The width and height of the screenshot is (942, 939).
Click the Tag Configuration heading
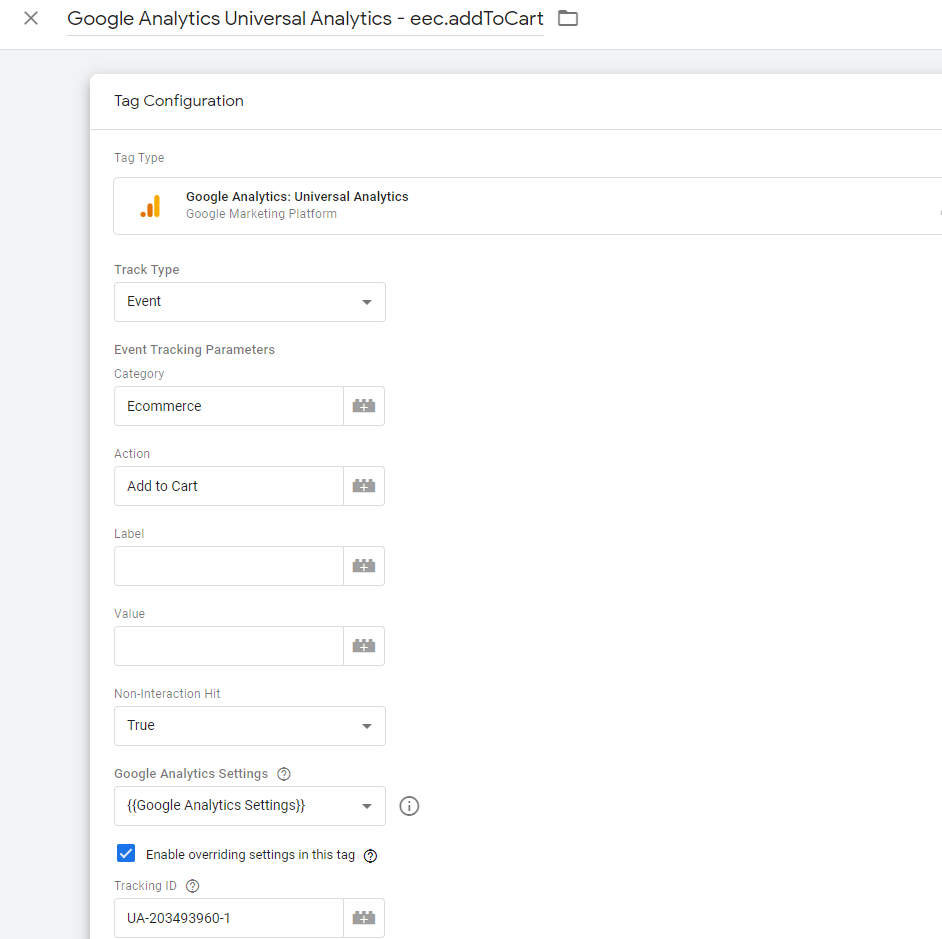pos(179,101)
